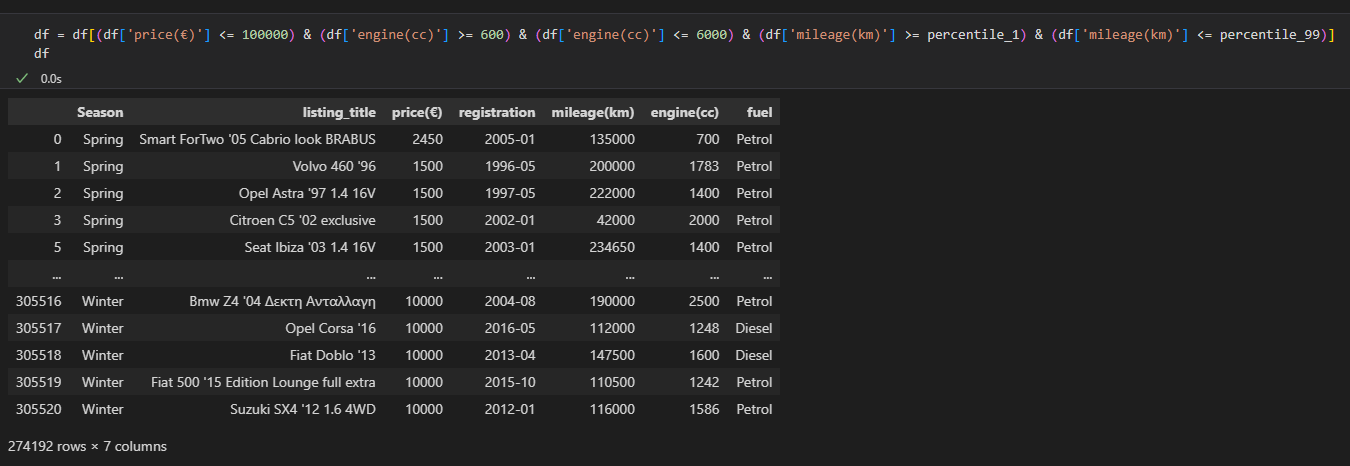Click registration value 2005-01
1350x466 pixels.
(510, 139)
